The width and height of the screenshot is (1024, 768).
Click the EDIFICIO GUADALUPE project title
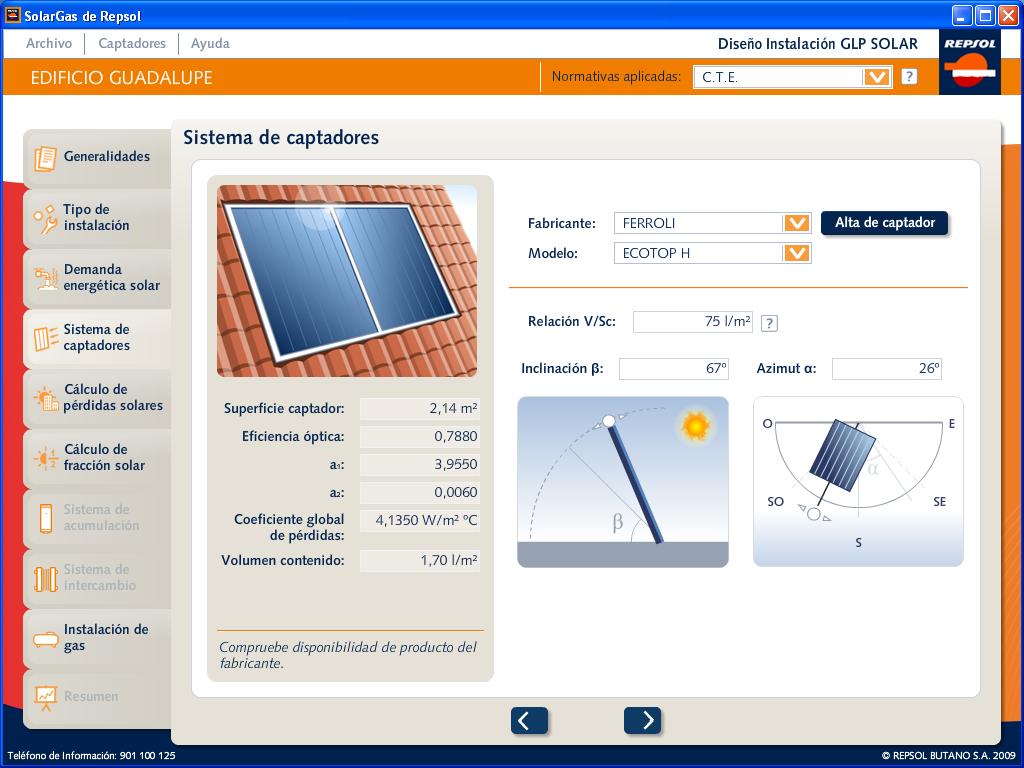pos(121,78)
